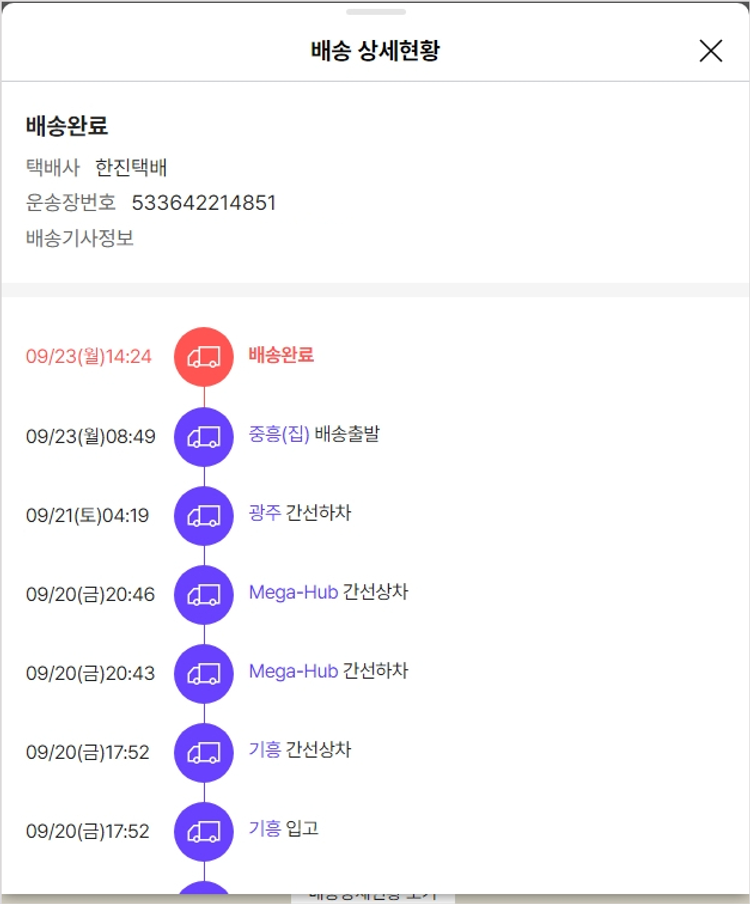Image resolution: width=750 pixels, height=904 pixels.
Task: Click the 광주 location link
Action: tap(265, 513)
